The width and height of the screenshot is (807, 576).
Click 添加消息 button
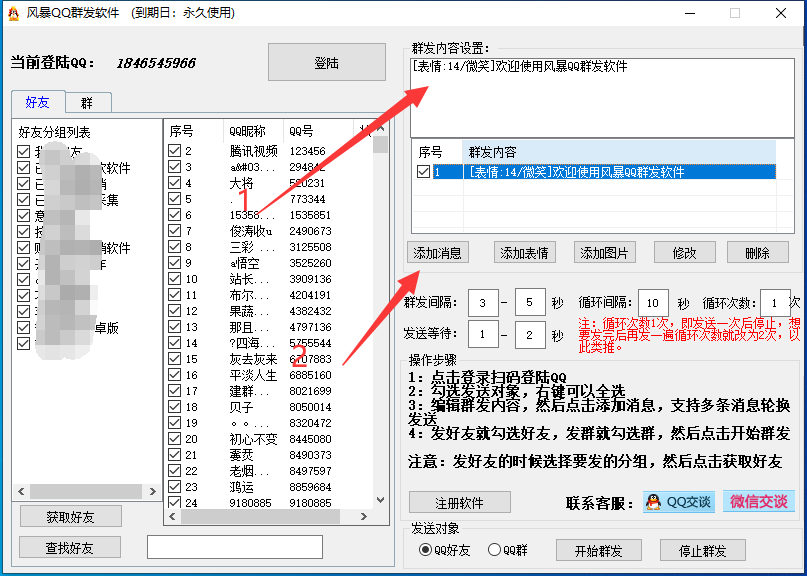point(437,253)
